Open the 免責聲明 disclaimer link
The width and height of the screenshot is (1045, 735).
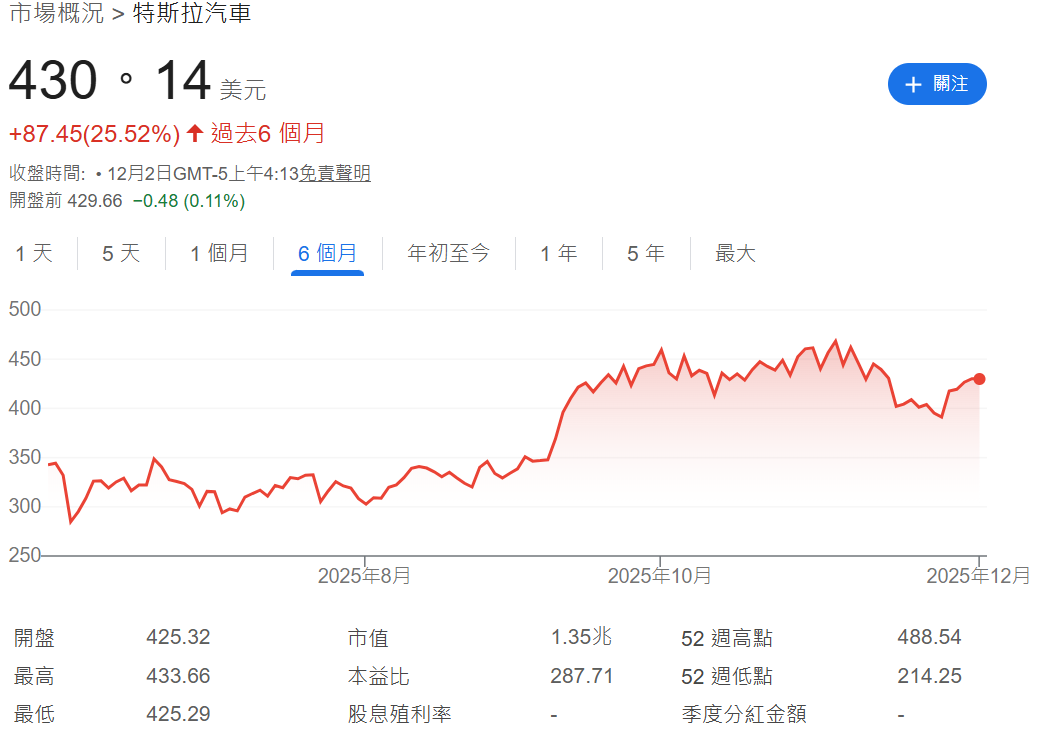click(334, 173)
